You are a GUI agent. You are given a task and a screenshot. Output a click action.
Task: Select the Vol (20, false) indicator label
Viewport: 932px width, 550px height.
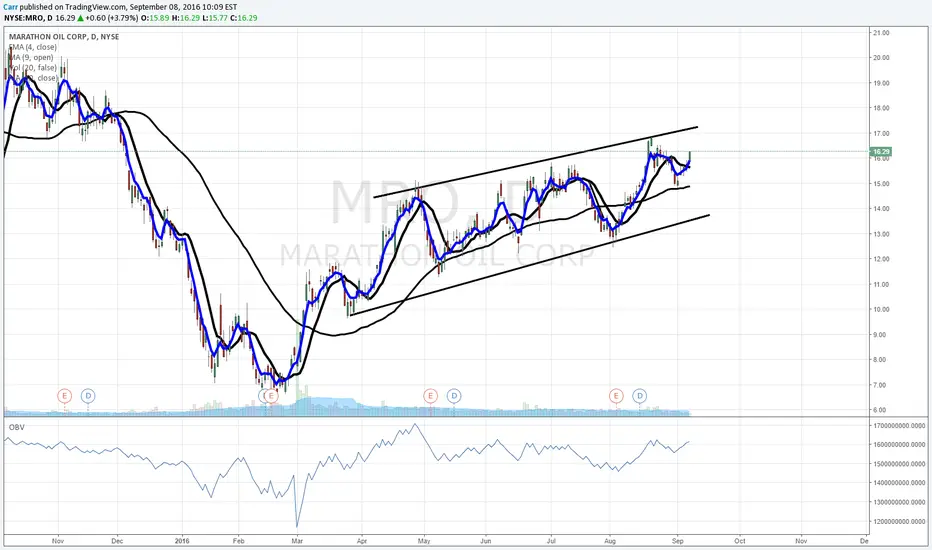coord(33,67)
